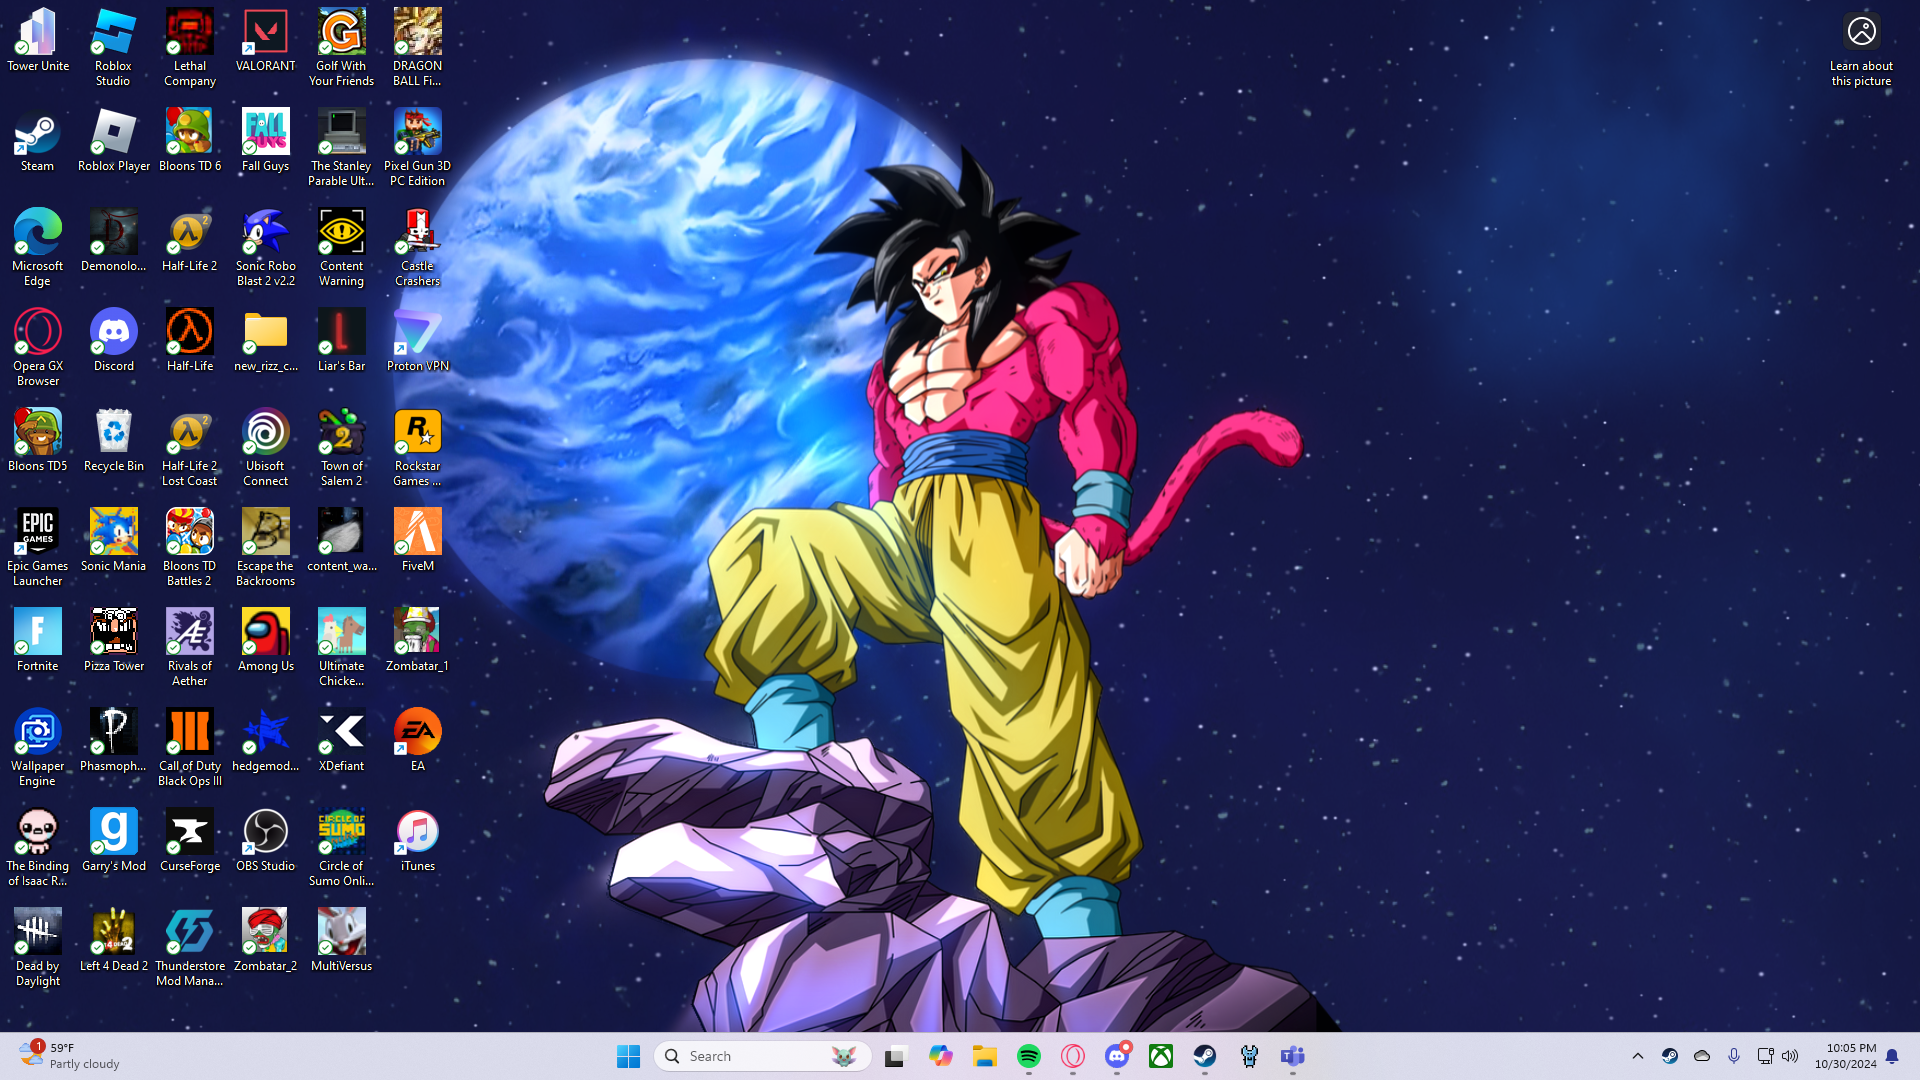1920x1080 pixels.
Task: Select the Left 4 Dead 2 icon
Action: pos(113,941)
